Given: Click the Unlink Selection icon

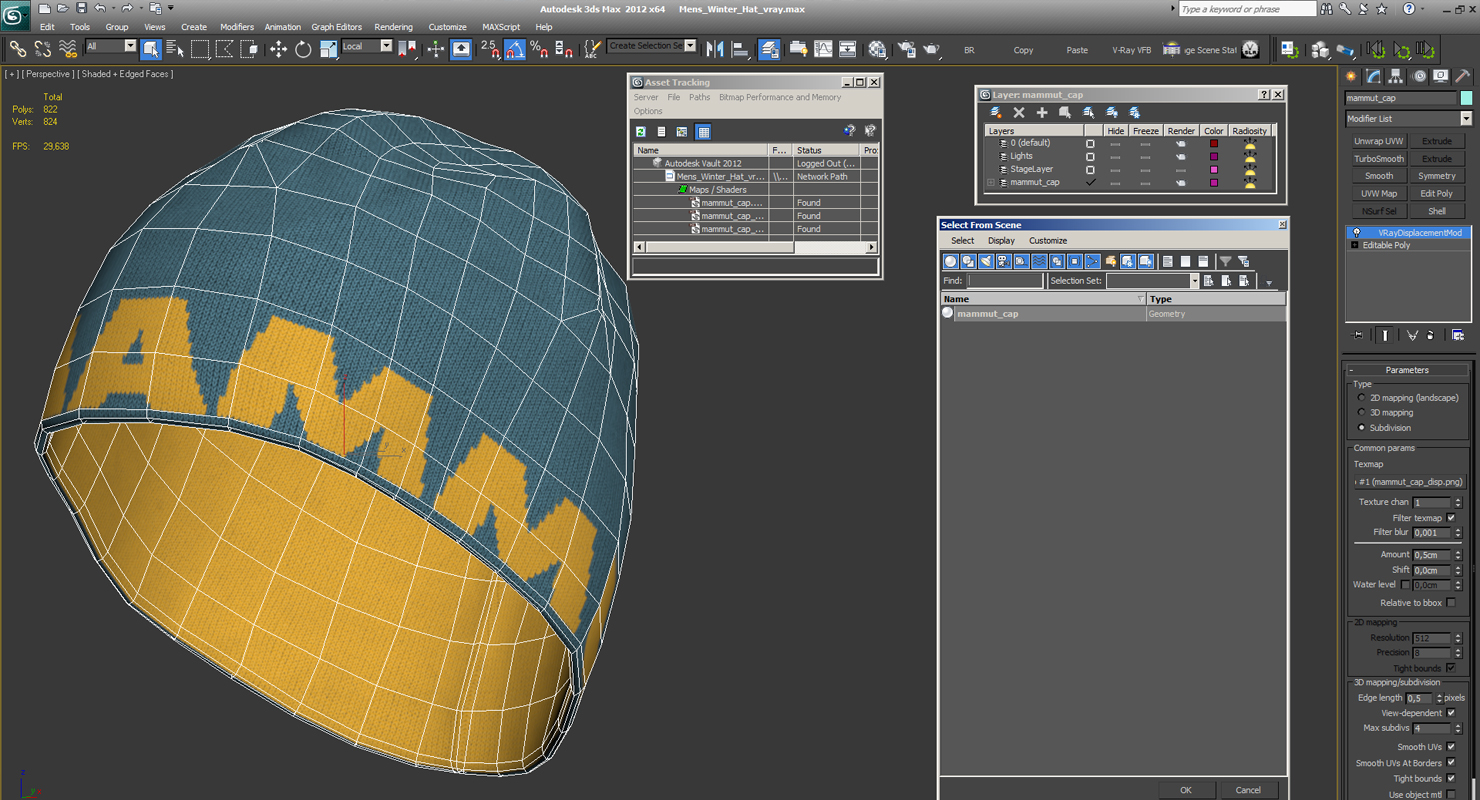Looking at the screenshot, I should [x=43, y=48].
